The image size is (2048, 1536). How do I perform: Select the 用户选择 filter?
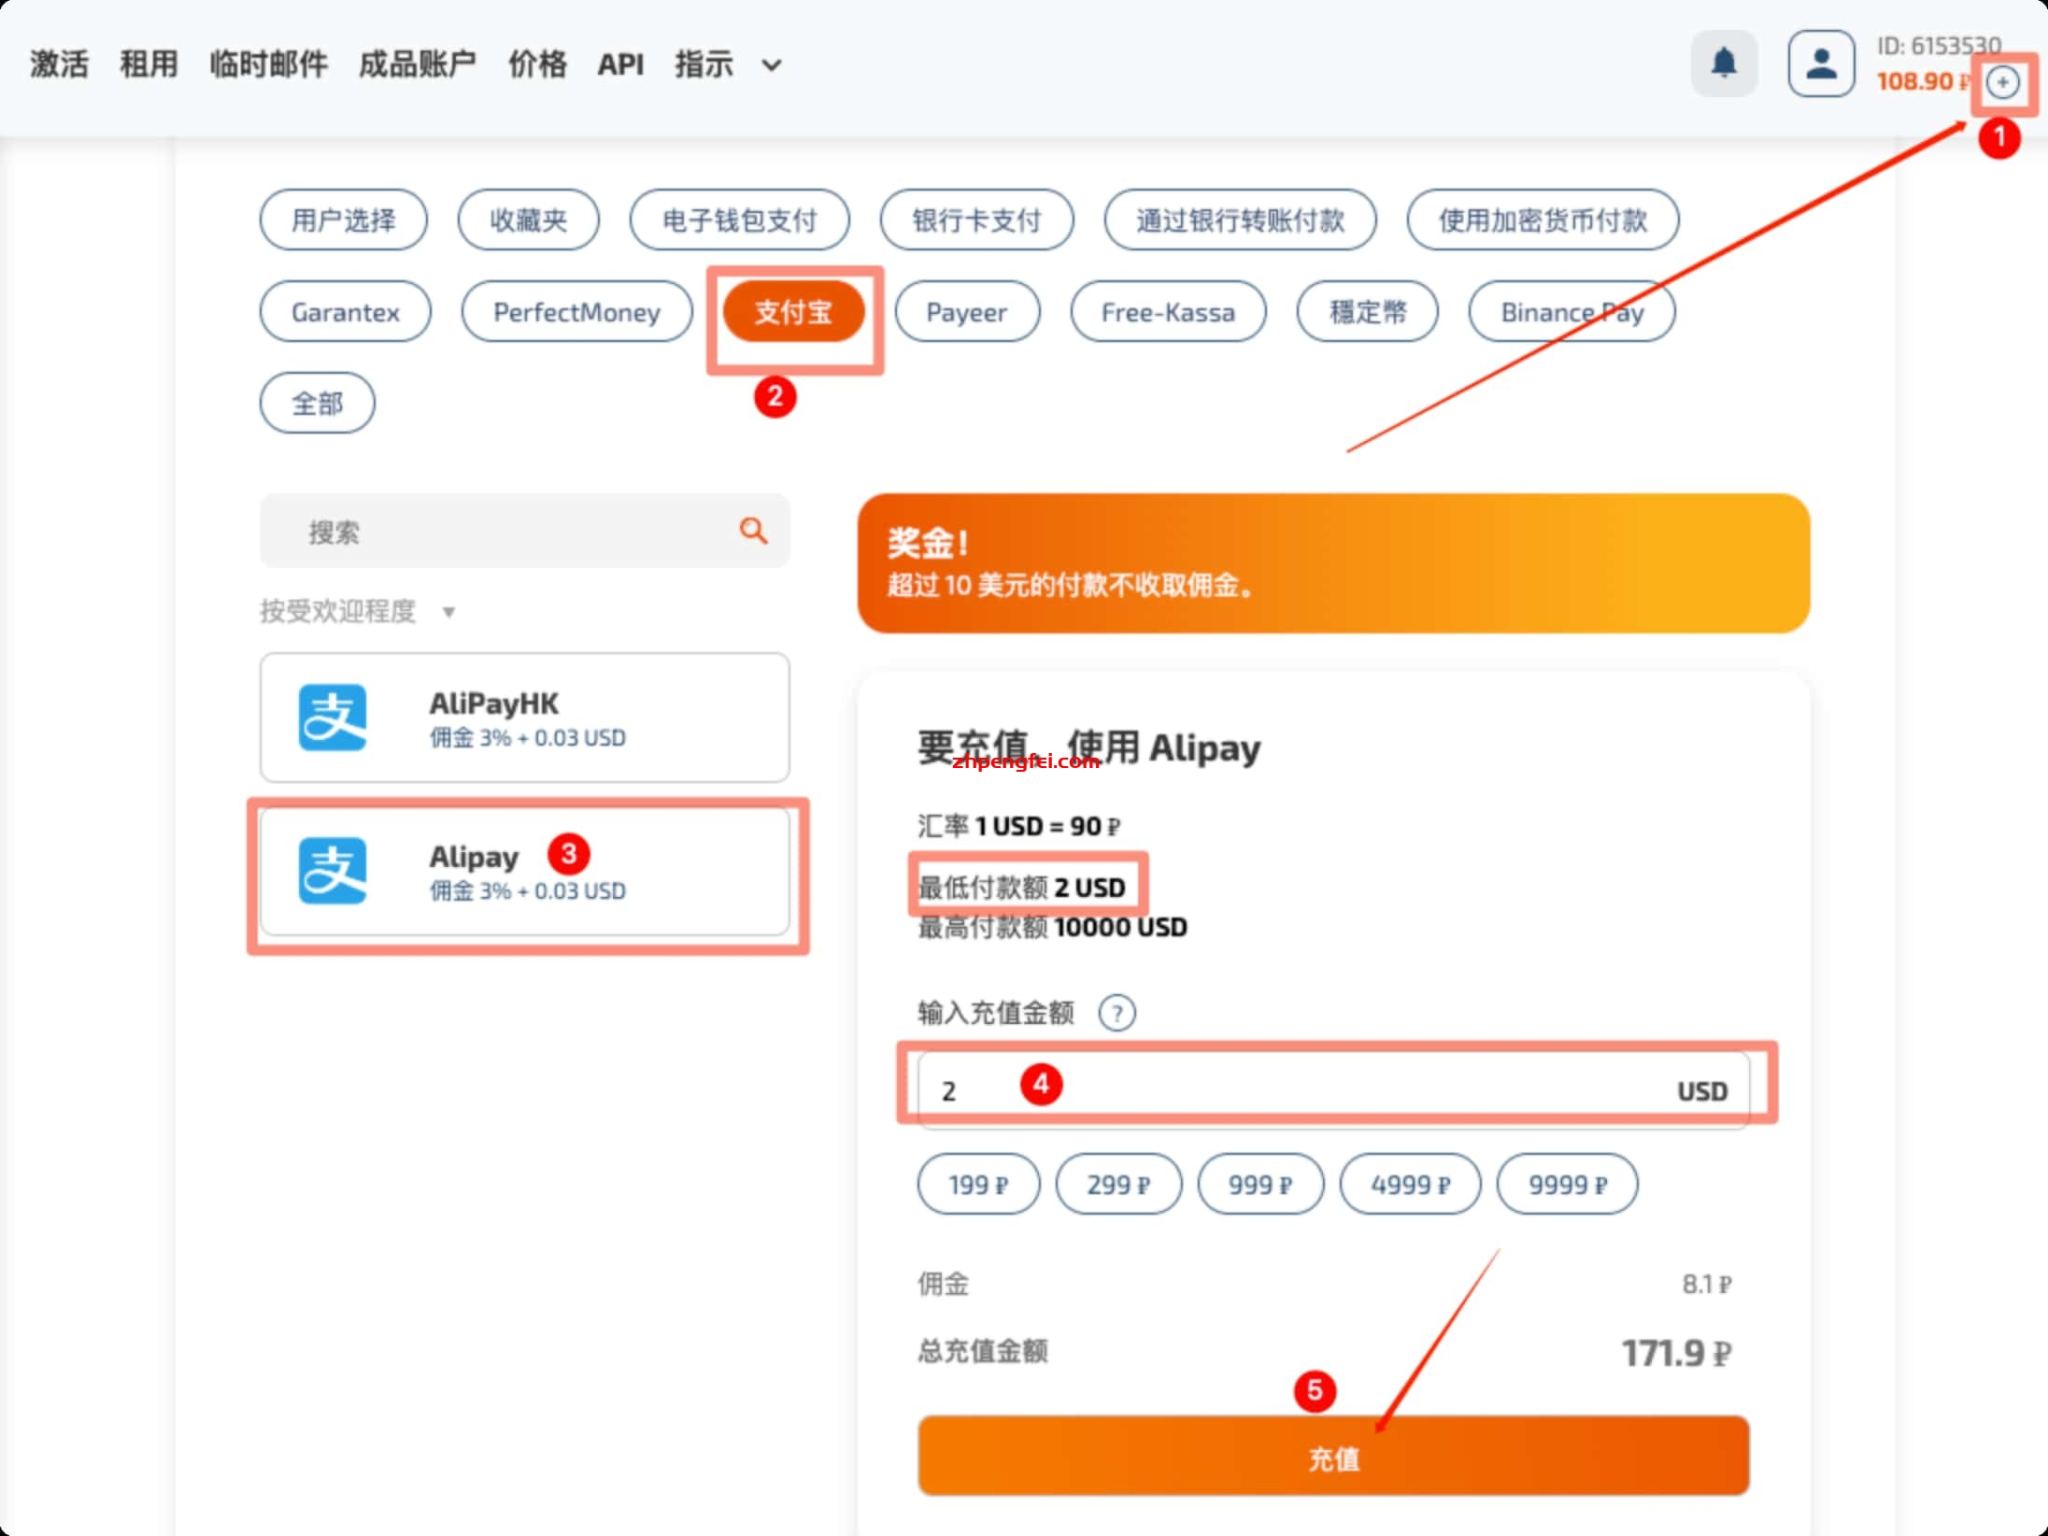click(x=343, y=220)
